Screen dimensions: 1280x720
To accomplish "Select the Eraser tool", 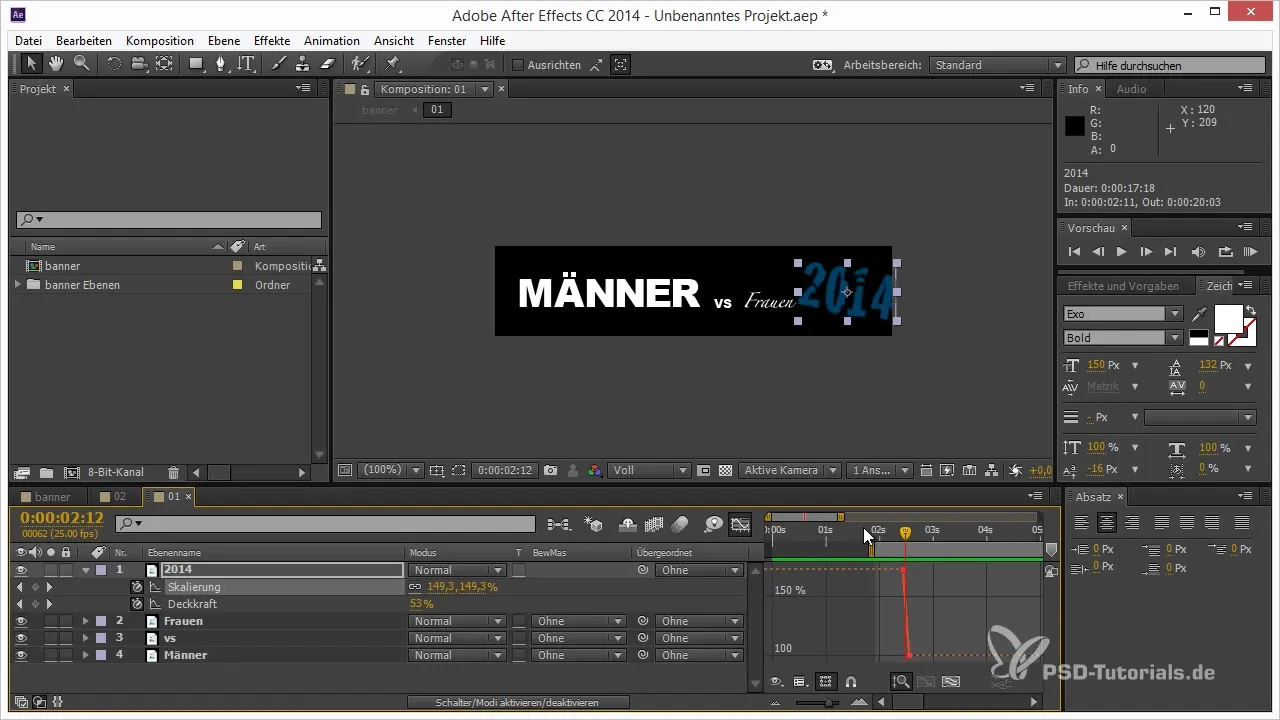I will click(x=327, y=64).
